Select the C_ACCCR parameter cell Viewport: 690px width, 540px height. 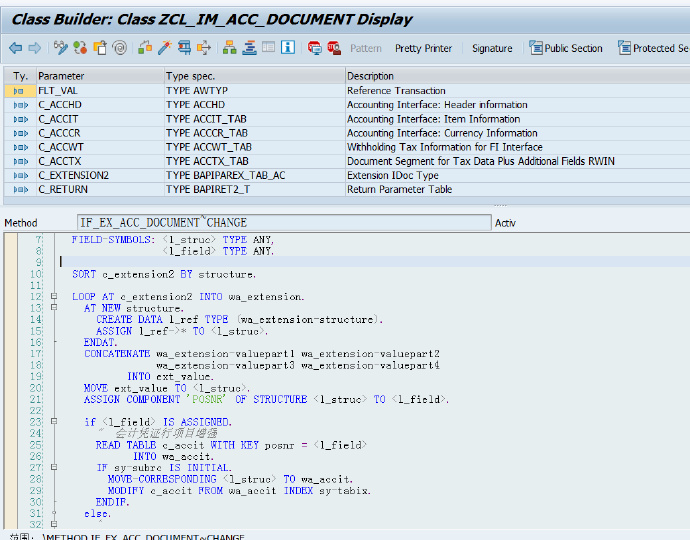[x=100, y=133]
